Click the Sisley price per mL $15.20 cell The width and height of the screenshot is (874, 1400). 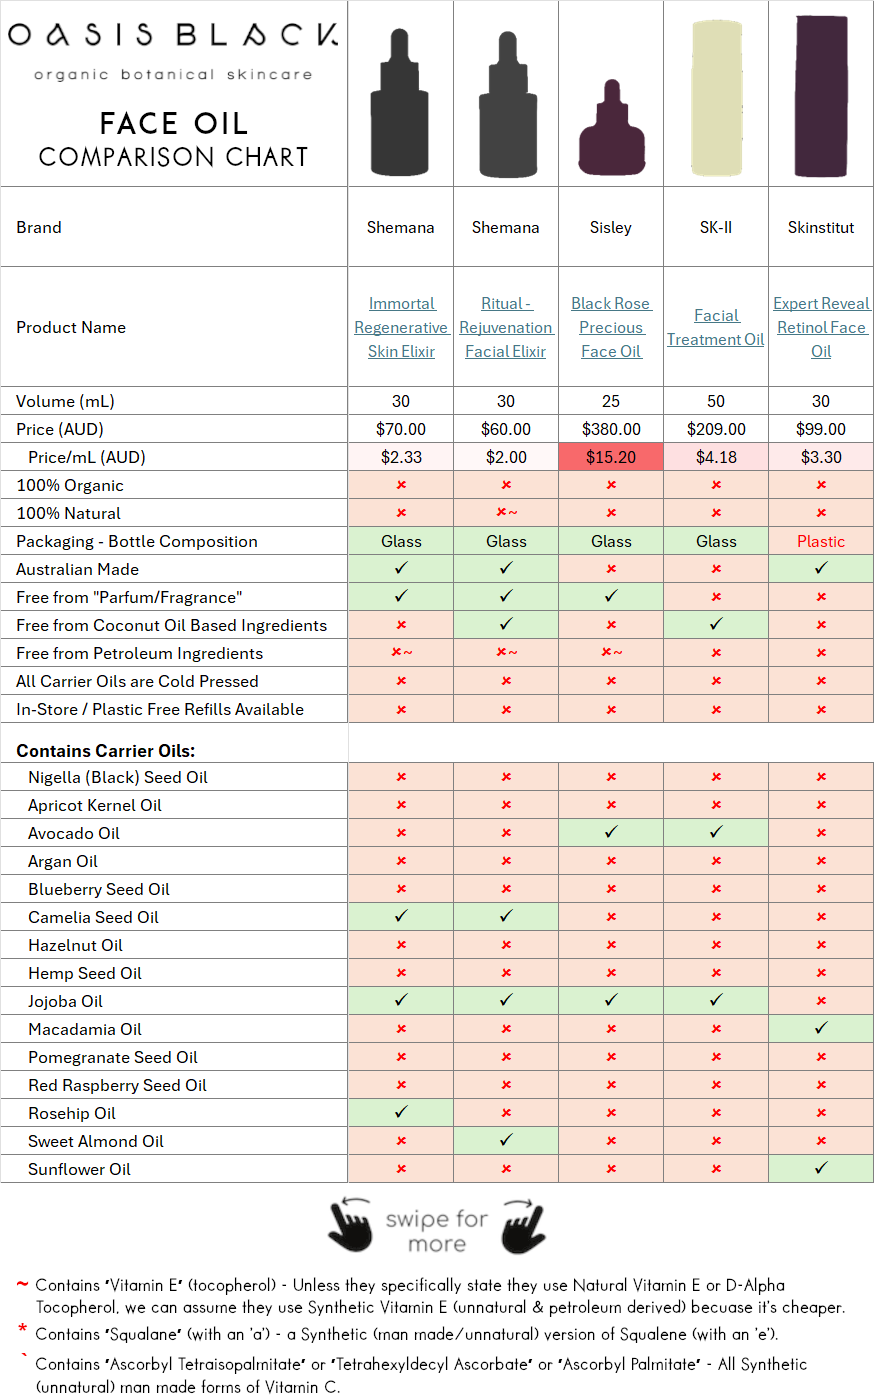(x=611, y=457)
